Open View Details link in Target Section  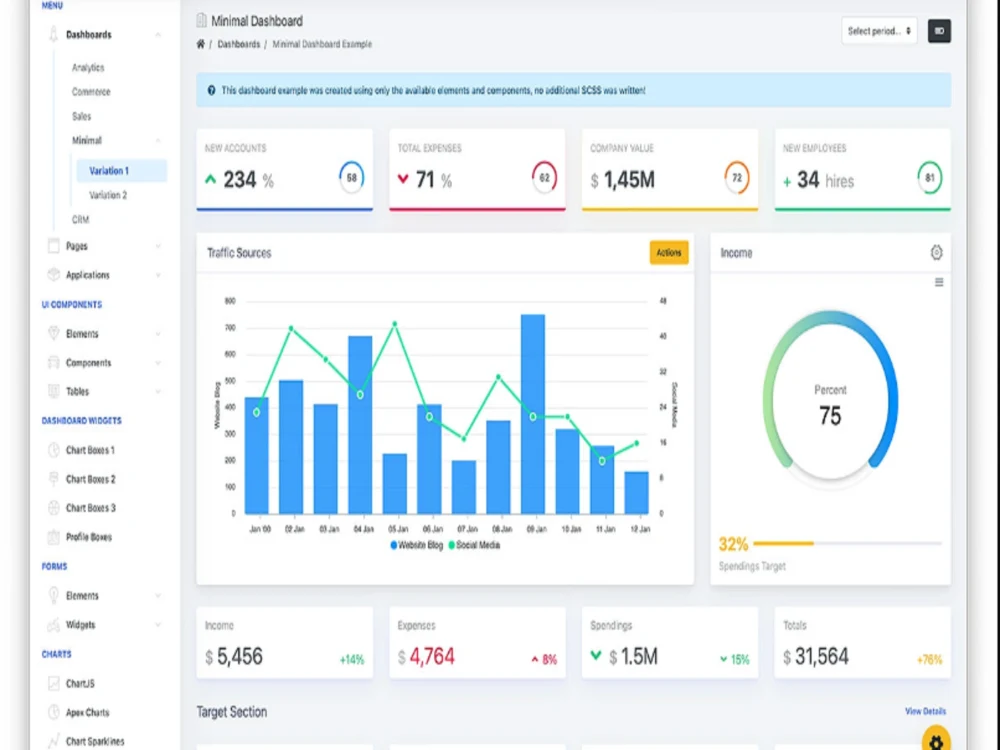(925, 711)
